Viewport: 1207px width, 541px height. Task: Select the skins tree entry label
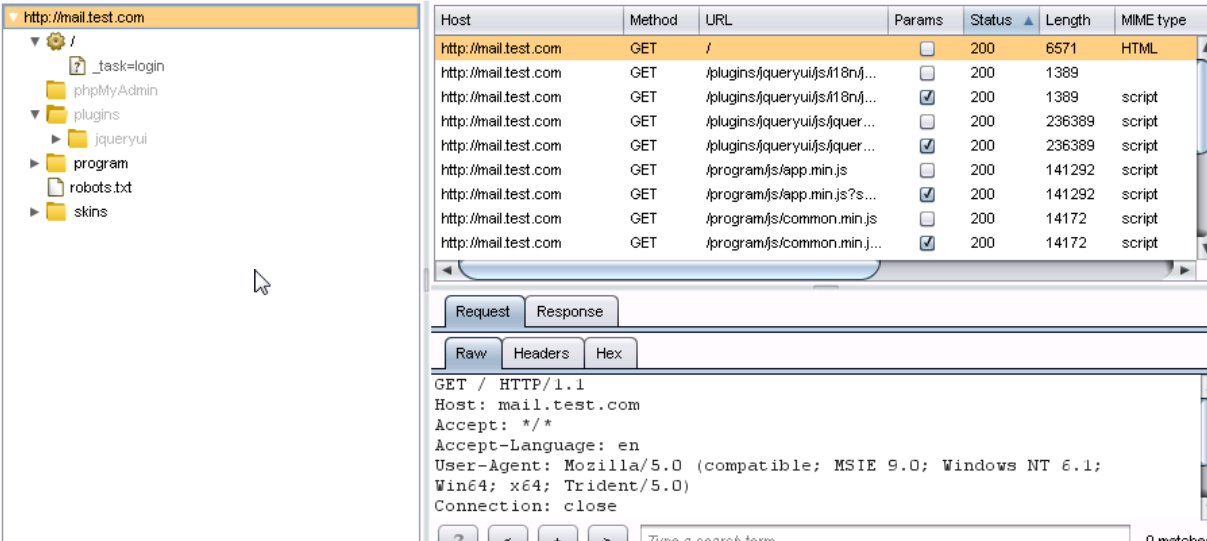[91, 212]
